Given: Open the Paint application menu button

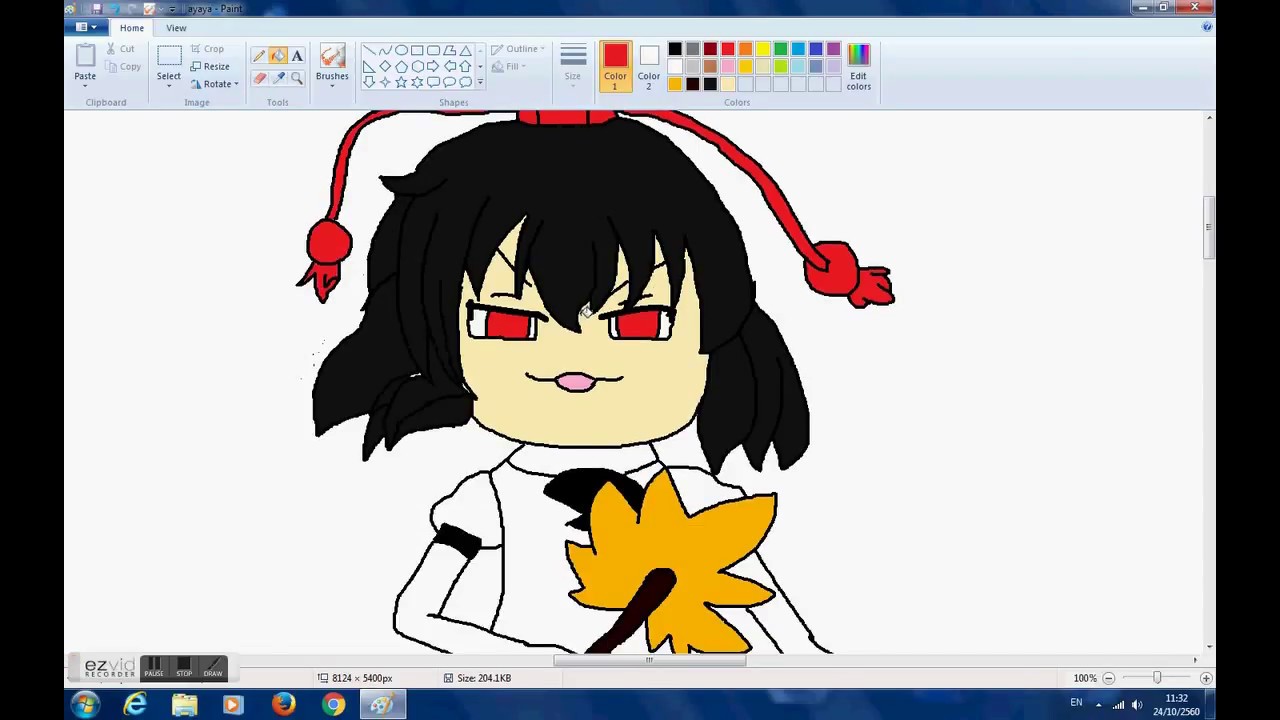Looking at the screenshot, I should pyautogui.click(x=85, y=27).
